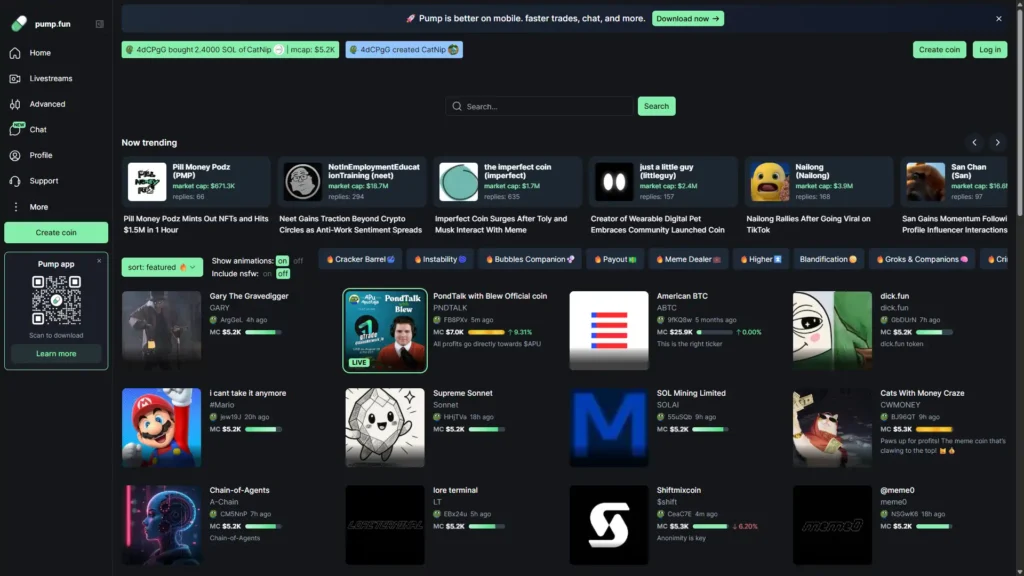The image size is (1024, 576).
Task: Open Advanced in the sidebar
Action: (47, 104)
